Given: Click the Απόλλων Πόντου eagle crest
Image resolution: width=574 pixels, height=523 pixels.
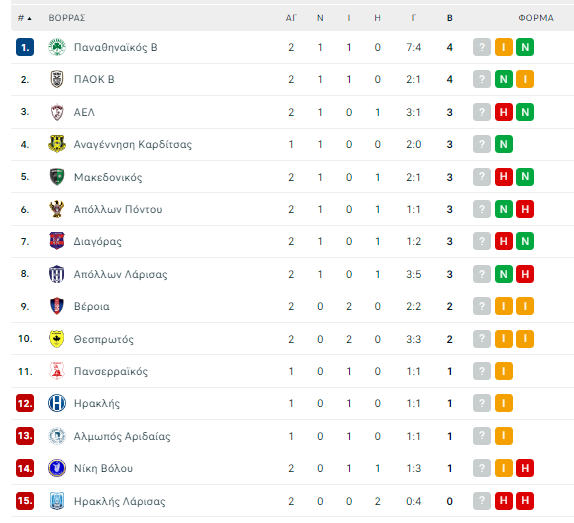Looking at the screenshot, I should point(57,209).
